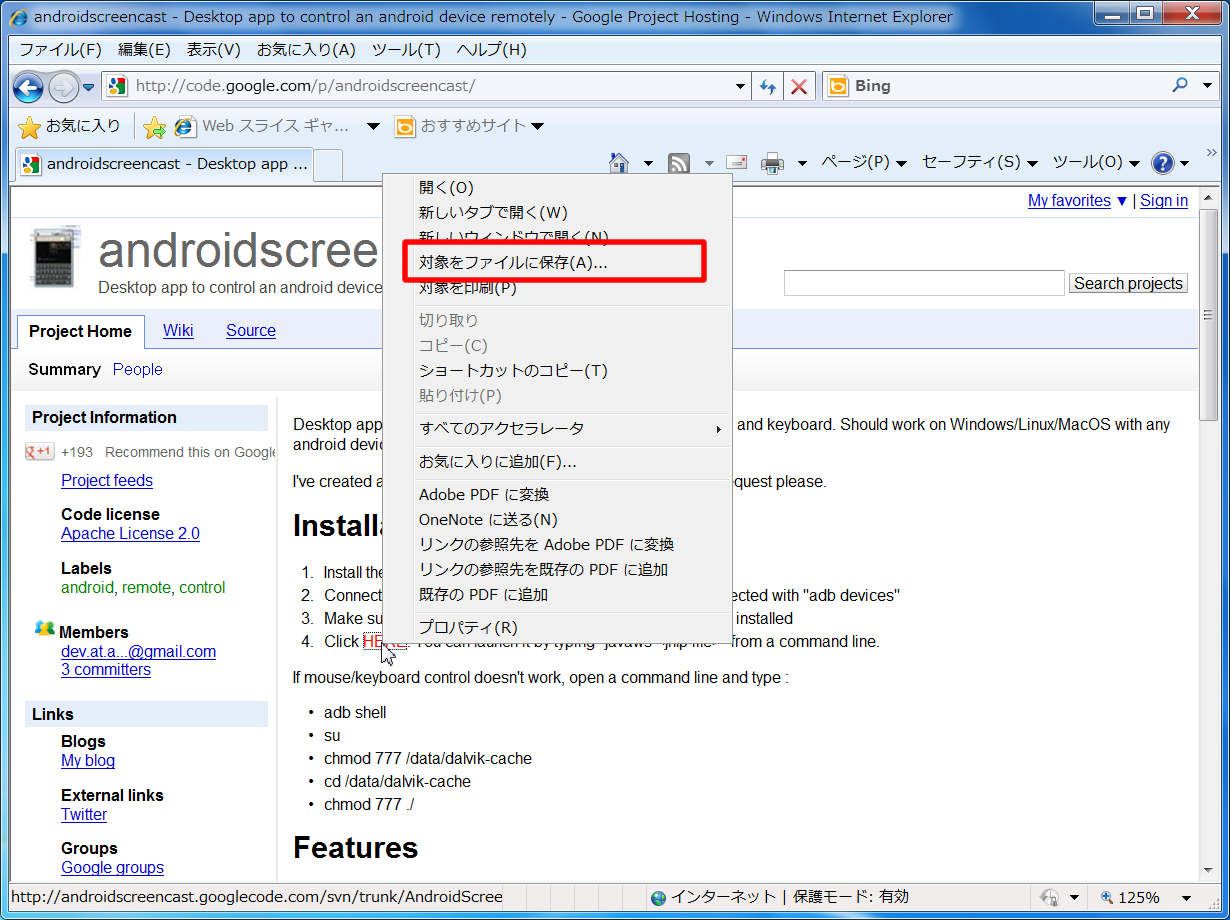The height and width of the screenshot is (920, 1230).
Task: Choose 開く(O) in context menu
Action: click(558, 188)
